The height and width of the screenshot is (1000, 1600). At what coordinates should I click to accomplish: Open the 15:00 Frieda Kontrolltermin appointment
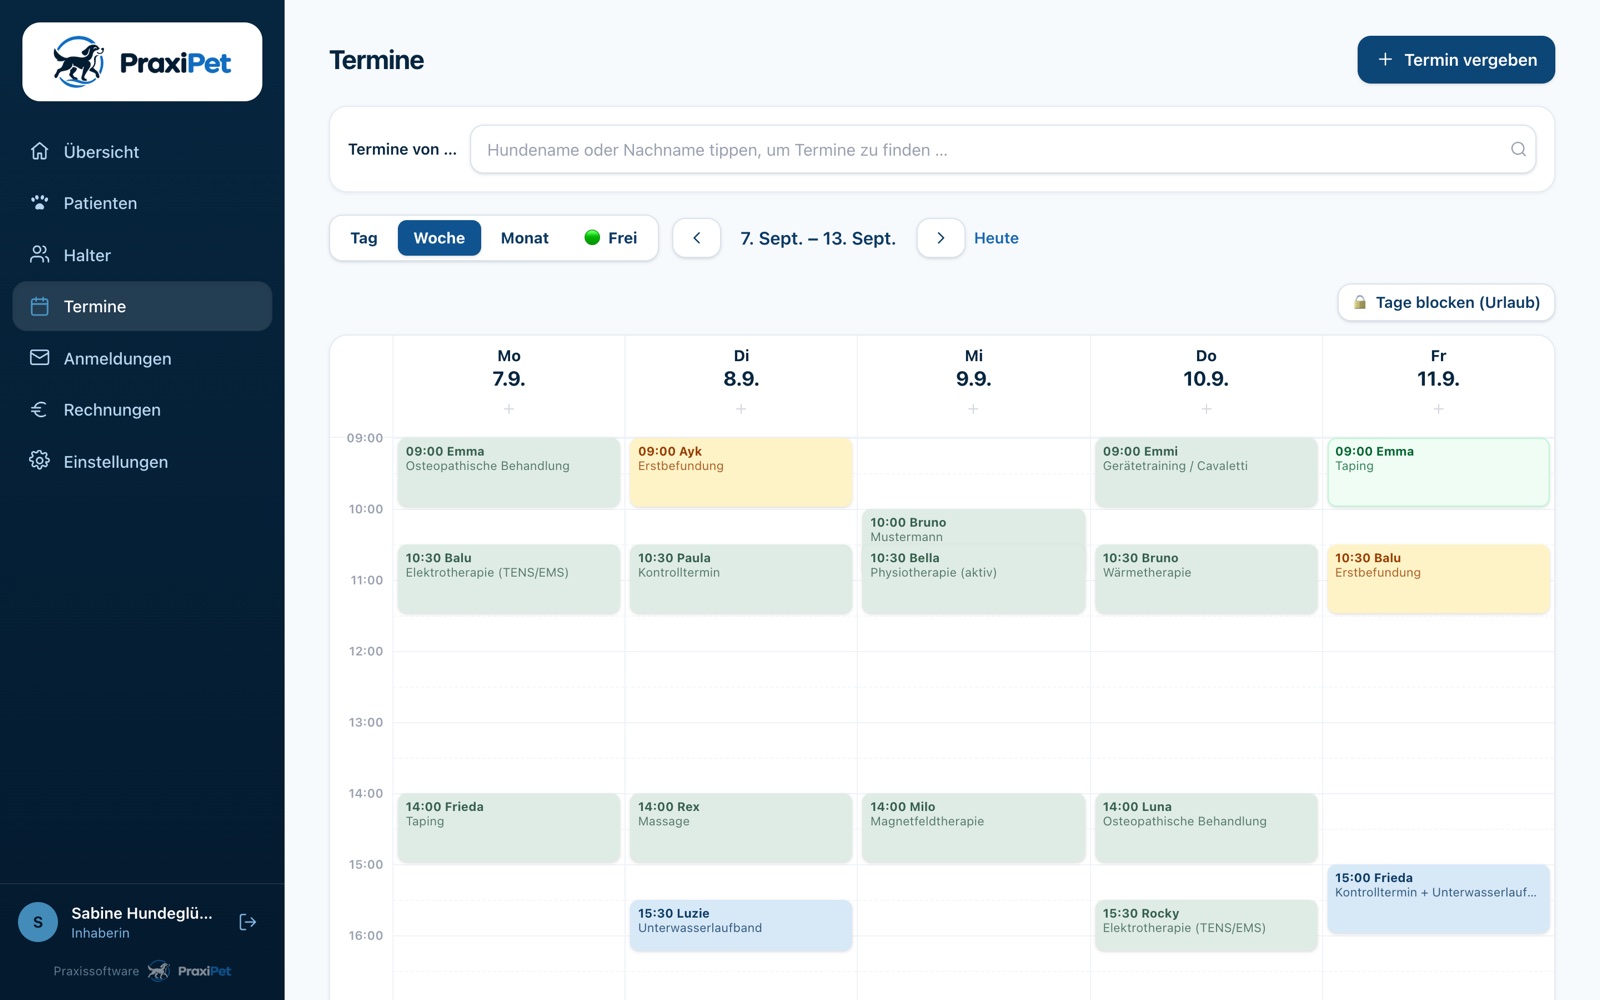1438,899
